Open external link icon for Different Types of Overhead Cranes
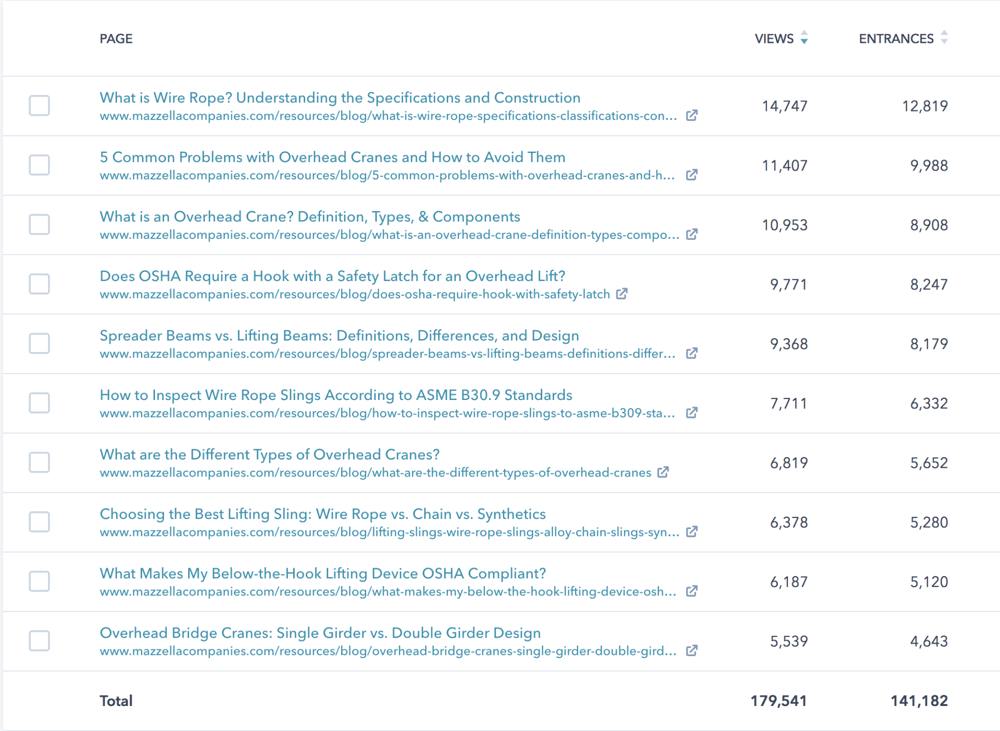The image size is (1000, 731). [663, 473]
